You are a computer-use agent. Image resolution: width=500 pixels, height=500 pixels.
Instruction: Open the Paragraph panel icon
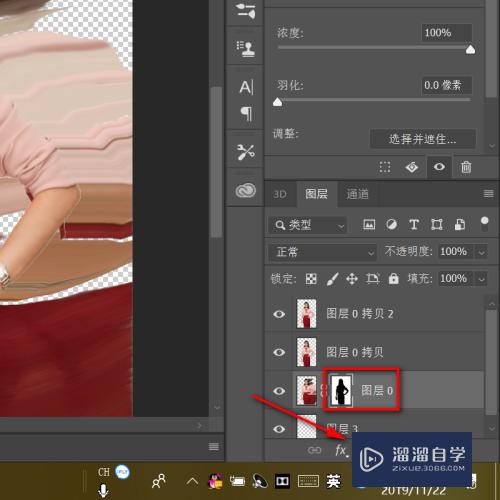[x=246, y=114]
